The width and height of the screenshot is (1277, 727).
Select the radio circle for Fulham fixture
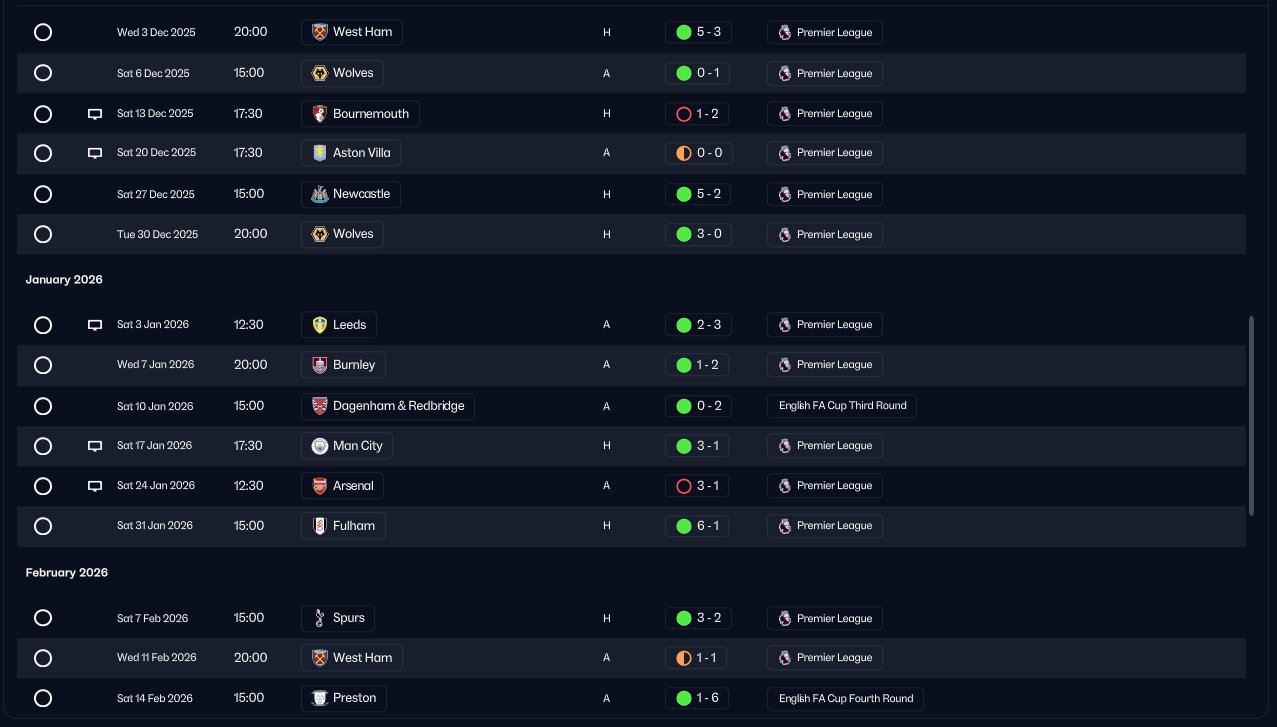[x=43, y=526]
